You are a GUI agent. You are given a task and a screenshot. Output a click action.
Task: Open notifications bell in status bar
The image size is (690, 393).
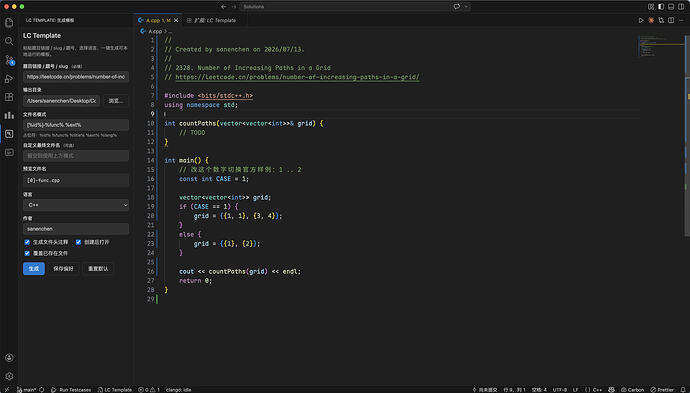click(683, 389)
